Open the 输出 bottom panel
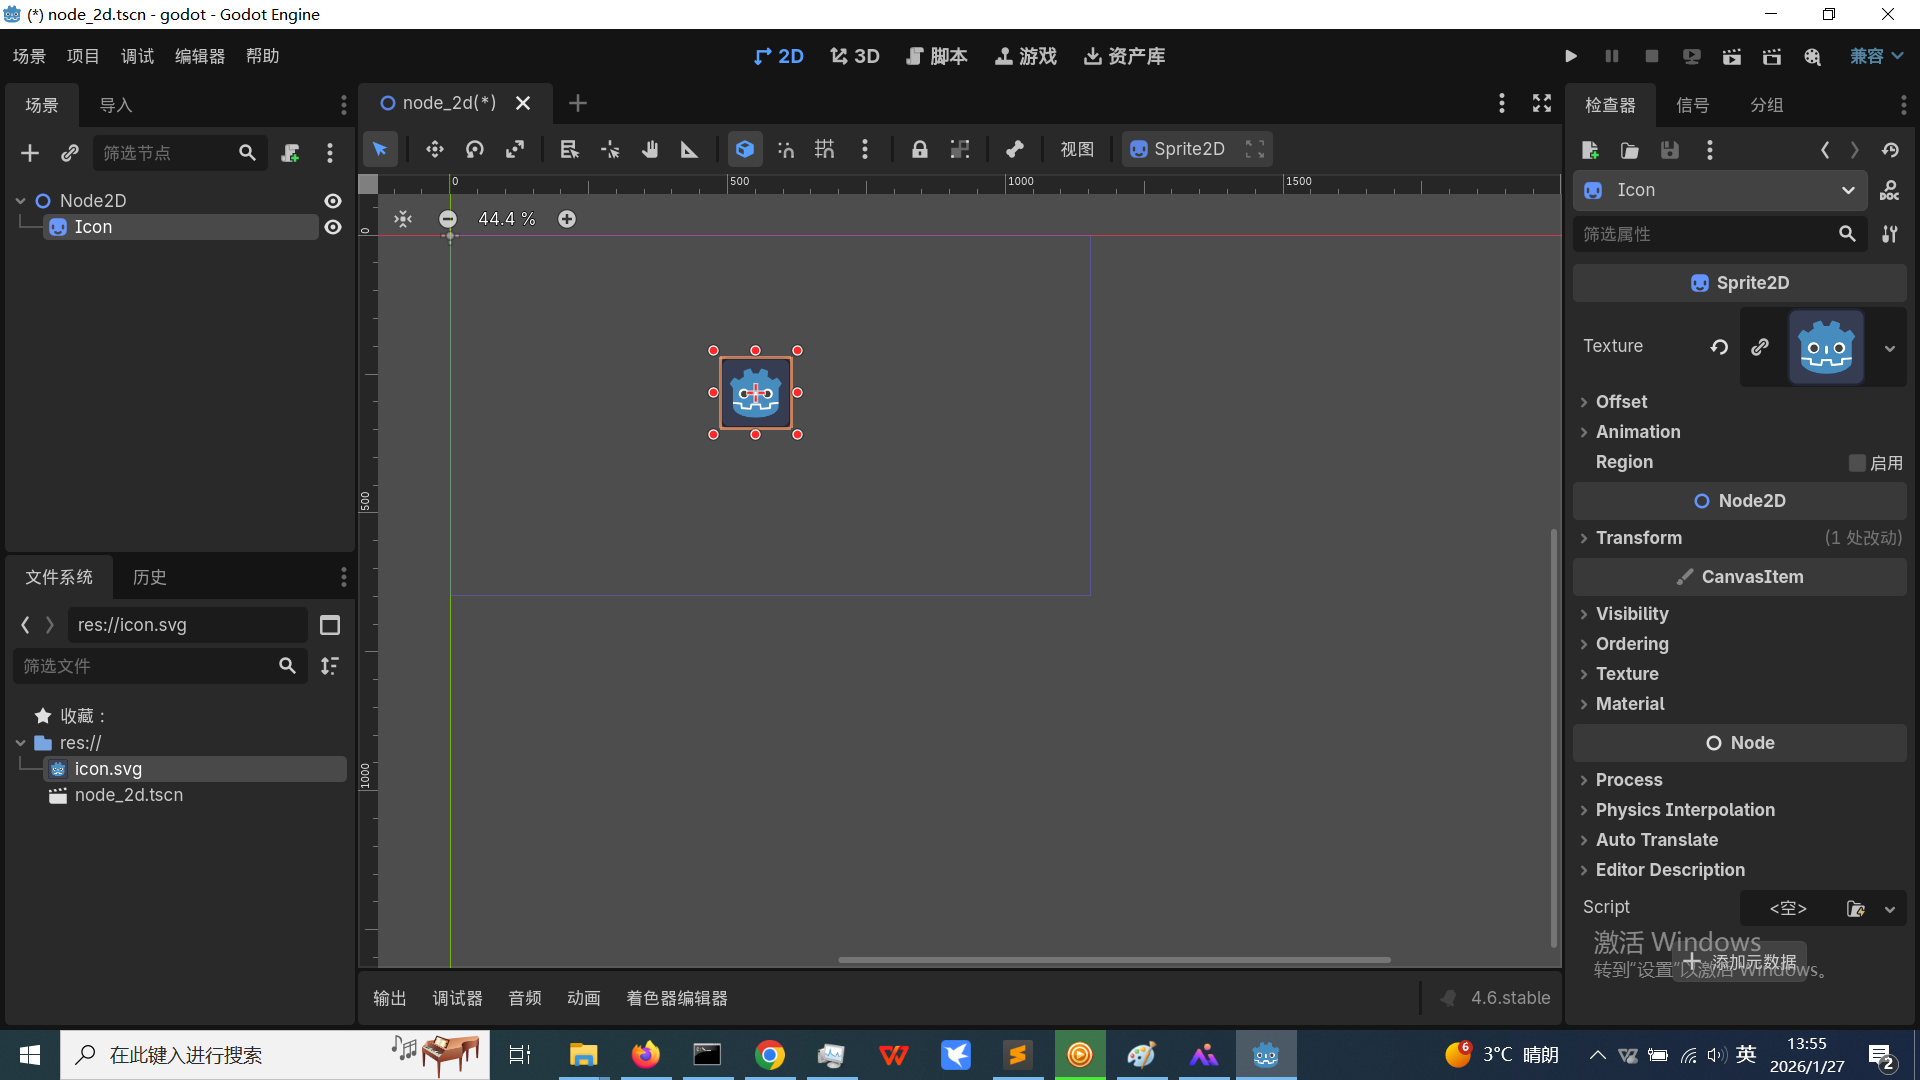Screen dimensions: 1920x1080 coord(389,998)
